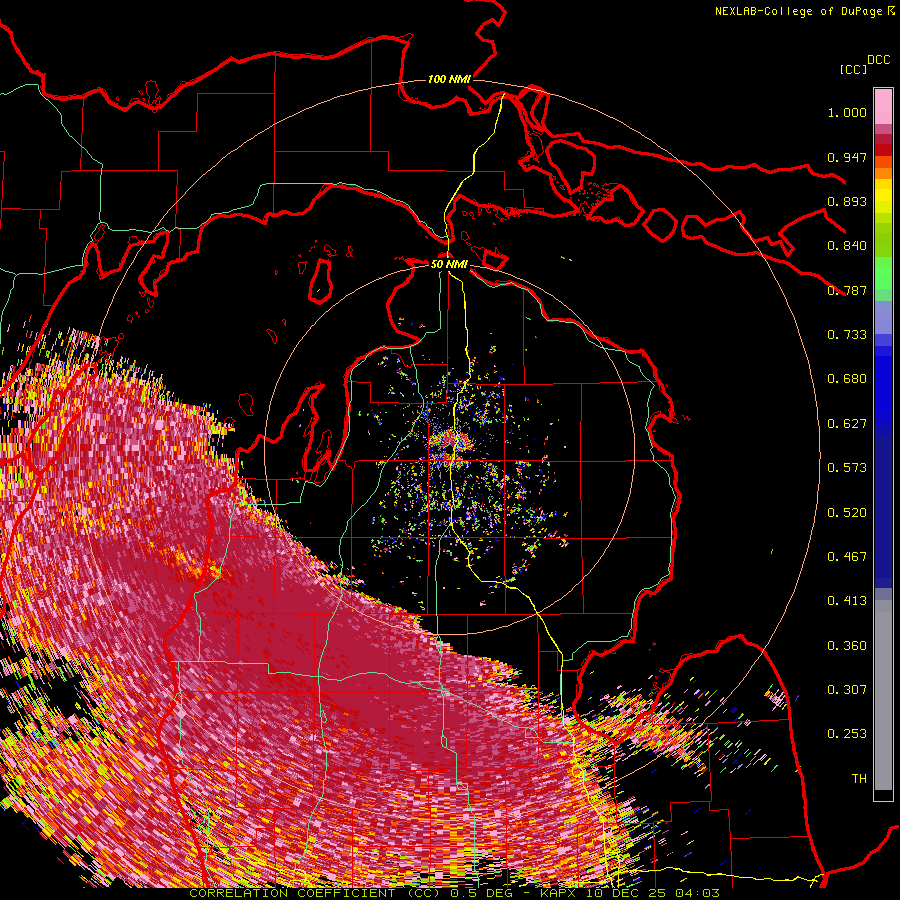This screenshot has height=900, width=900.
Task: Click the 0.787 scale value
Action: click(x=847, y=290)
